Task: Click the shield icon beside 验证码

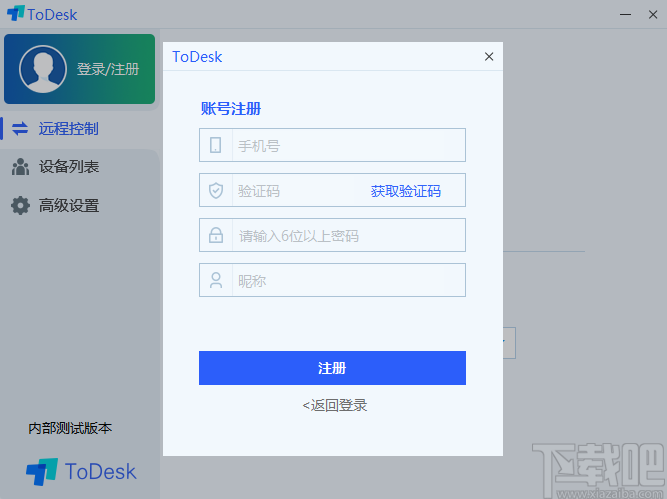Action: click(216, 191)
